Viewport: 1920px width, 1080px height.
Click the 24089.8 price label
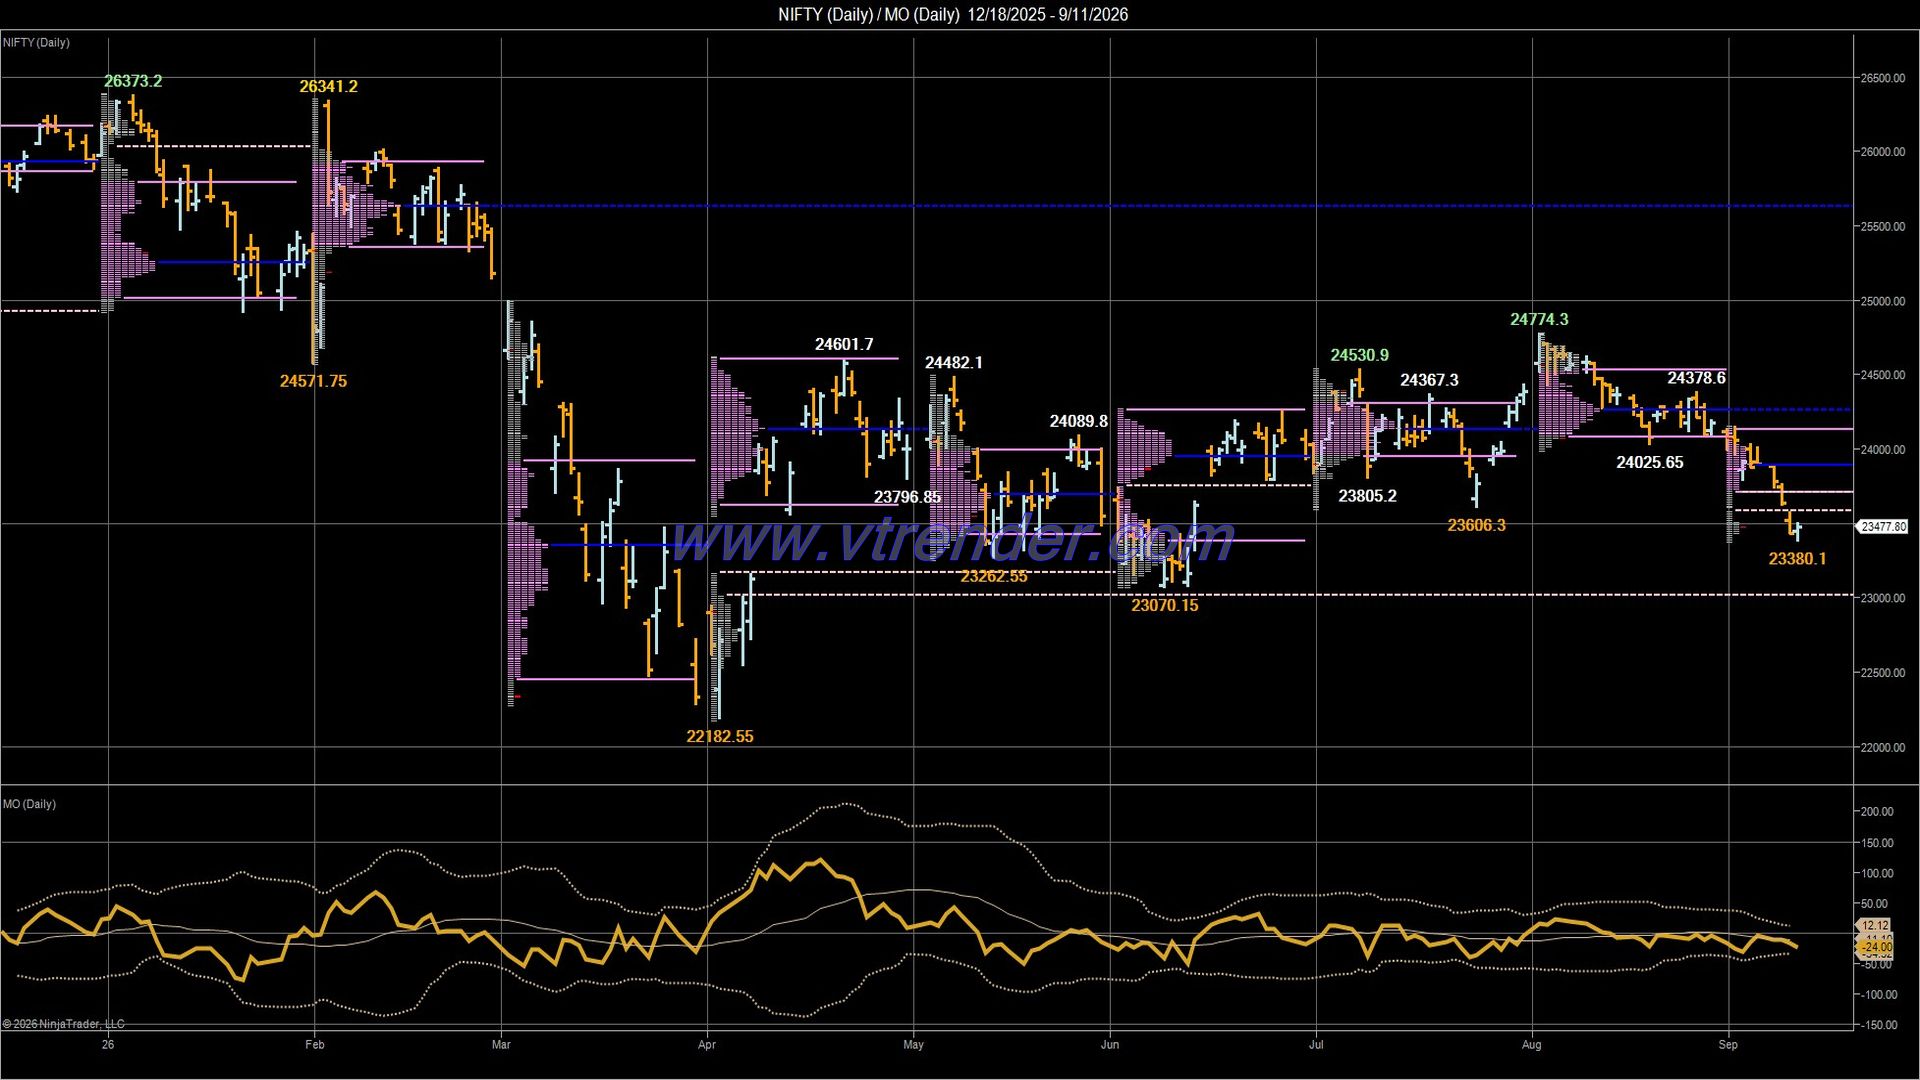(1078, 421)
